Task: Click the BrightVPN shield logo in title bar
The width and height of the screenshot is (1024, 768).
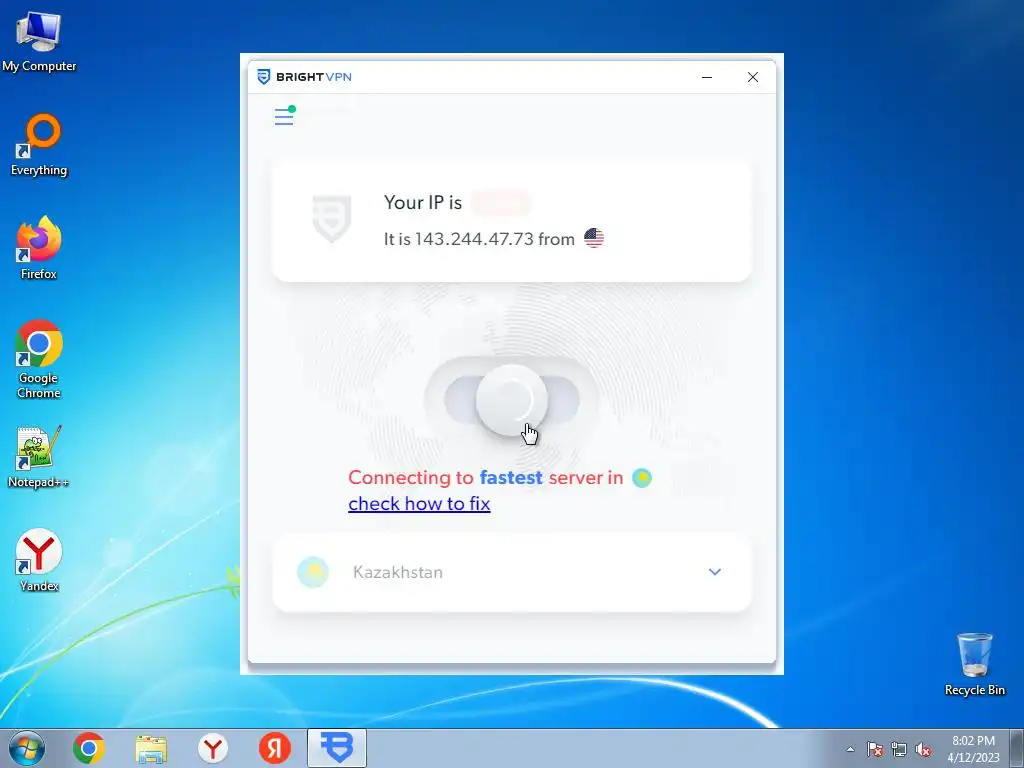Action: 264,77
